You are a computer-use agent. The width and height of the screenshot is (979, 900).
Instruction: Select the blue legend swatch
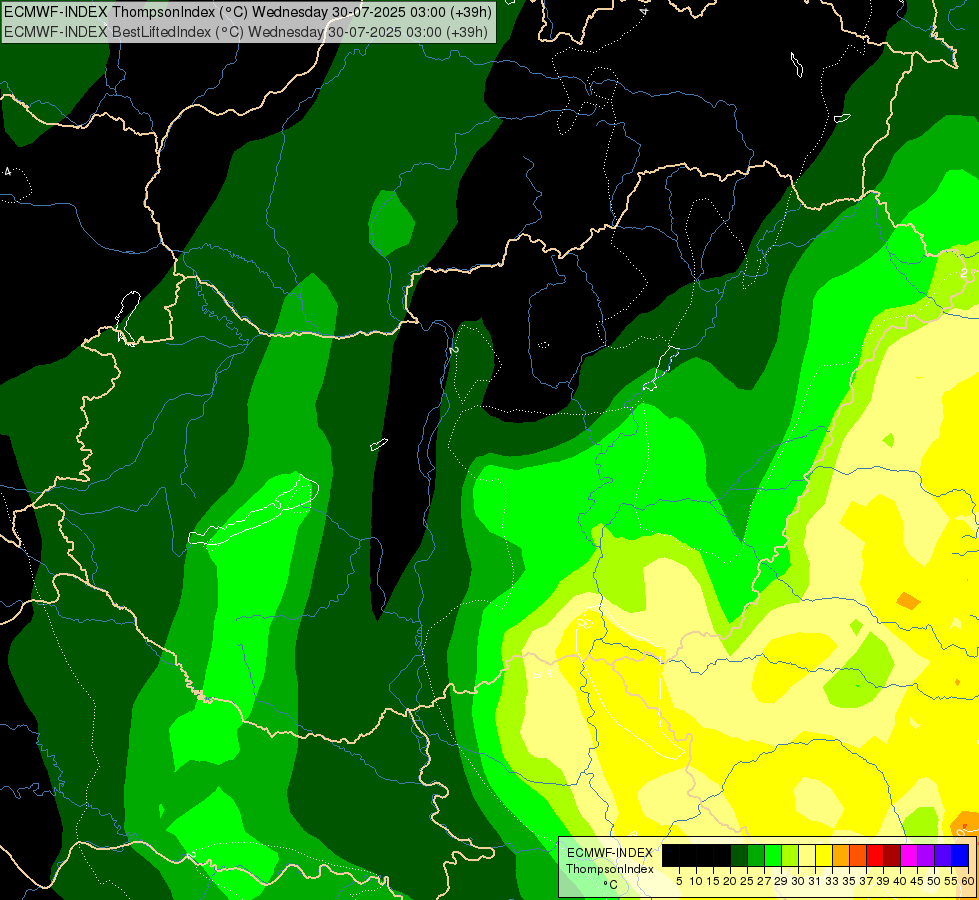[960, 855]
